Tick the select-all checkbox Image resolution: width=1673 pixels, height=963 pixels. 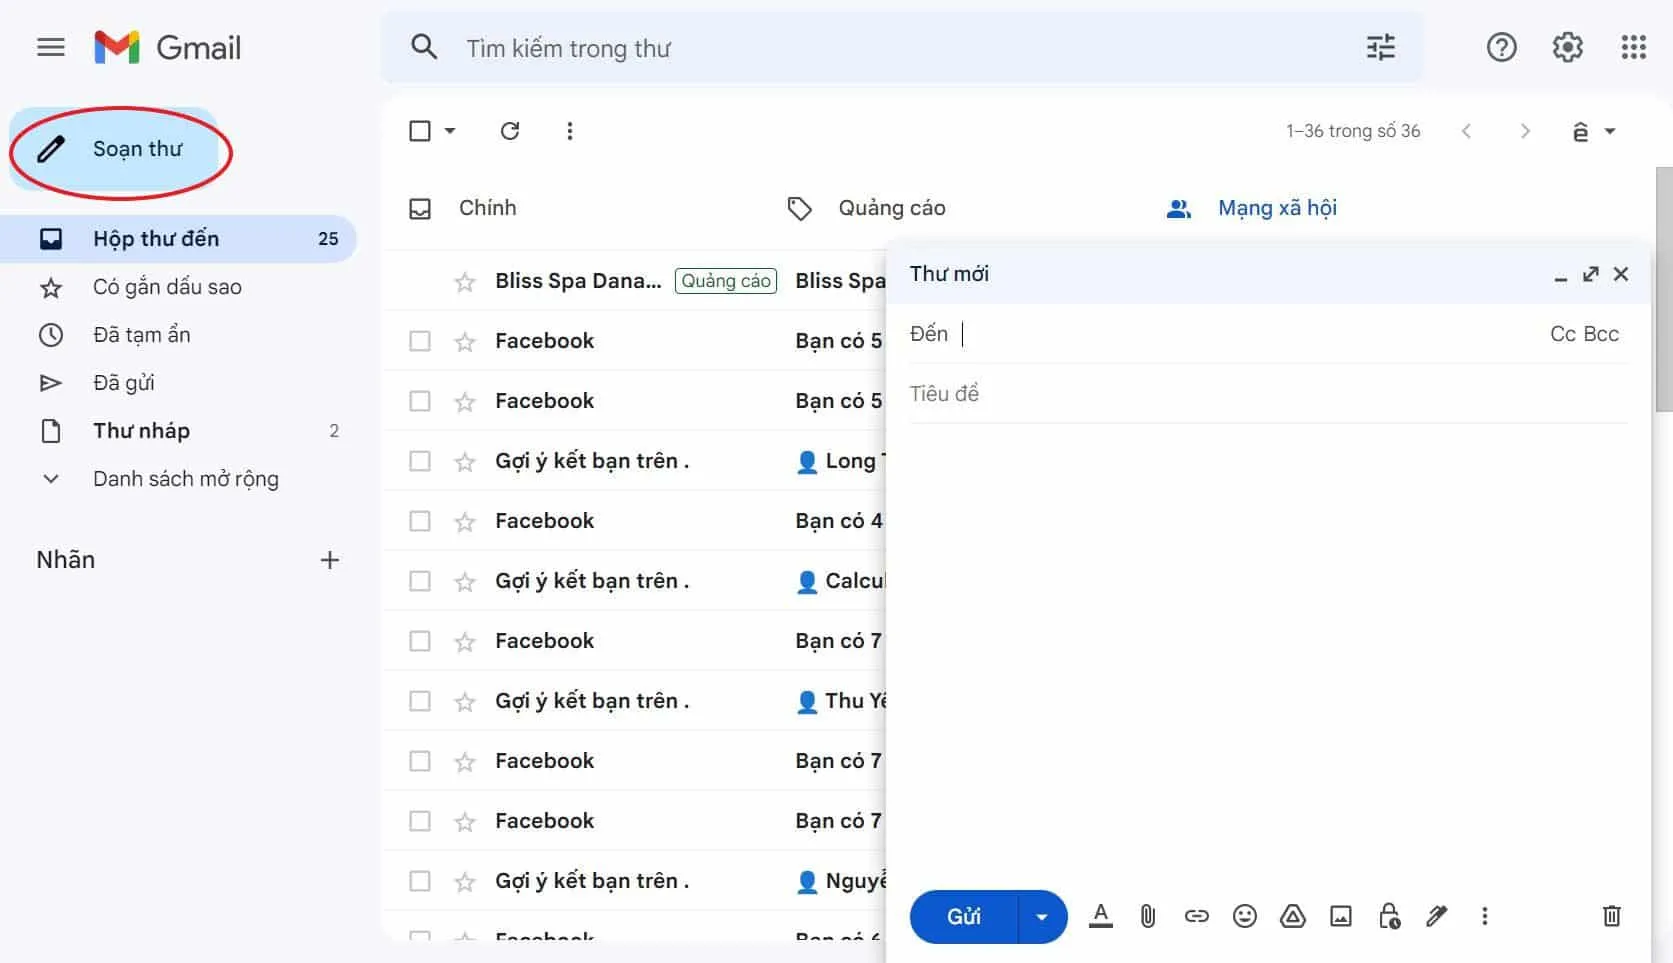(420, 131)
